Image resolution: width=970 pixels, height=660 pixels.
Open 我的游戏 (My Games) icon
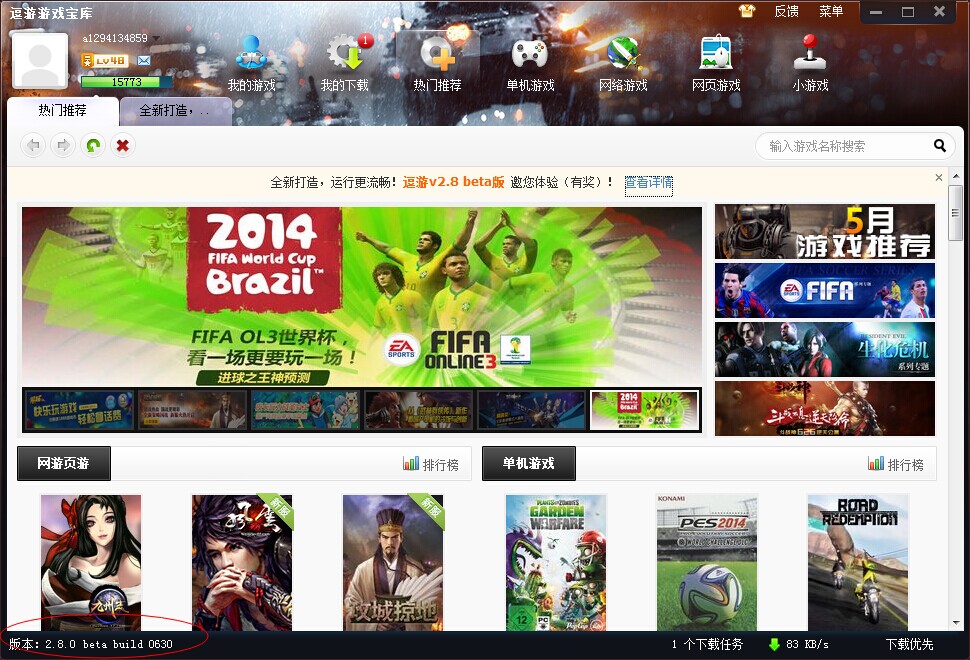[251, 53]
